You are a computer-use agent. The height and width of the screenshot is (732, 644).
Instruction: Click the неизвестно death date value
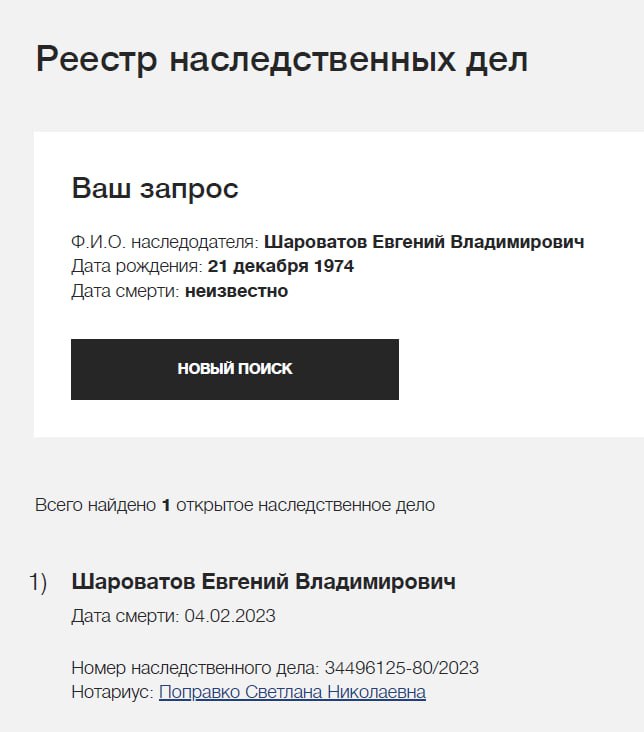pyautogui.click(x=236, y=292)
